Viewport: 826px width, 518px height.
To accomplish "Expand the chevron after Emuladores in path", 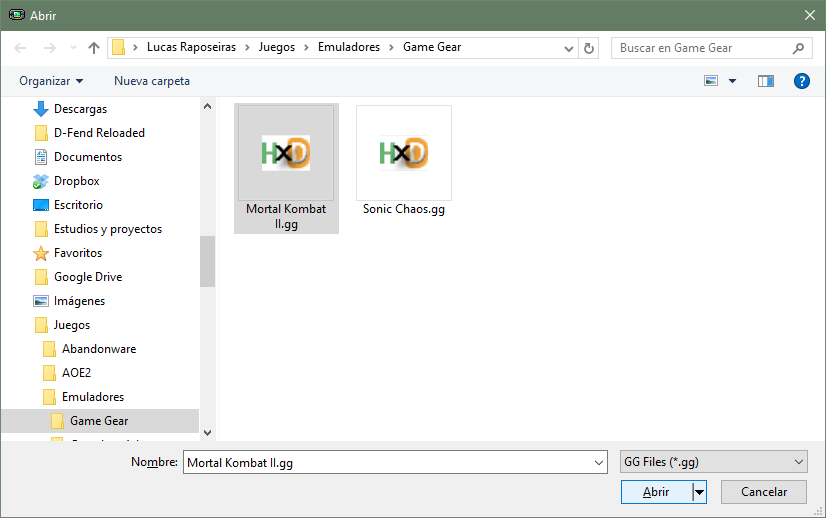I will pyautogui.click(x=391, y=48).
